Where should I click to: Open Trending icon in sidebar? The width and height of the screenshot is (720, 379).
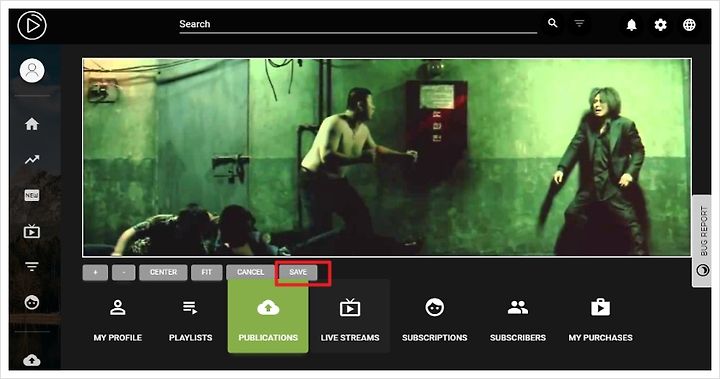(32, 159)
